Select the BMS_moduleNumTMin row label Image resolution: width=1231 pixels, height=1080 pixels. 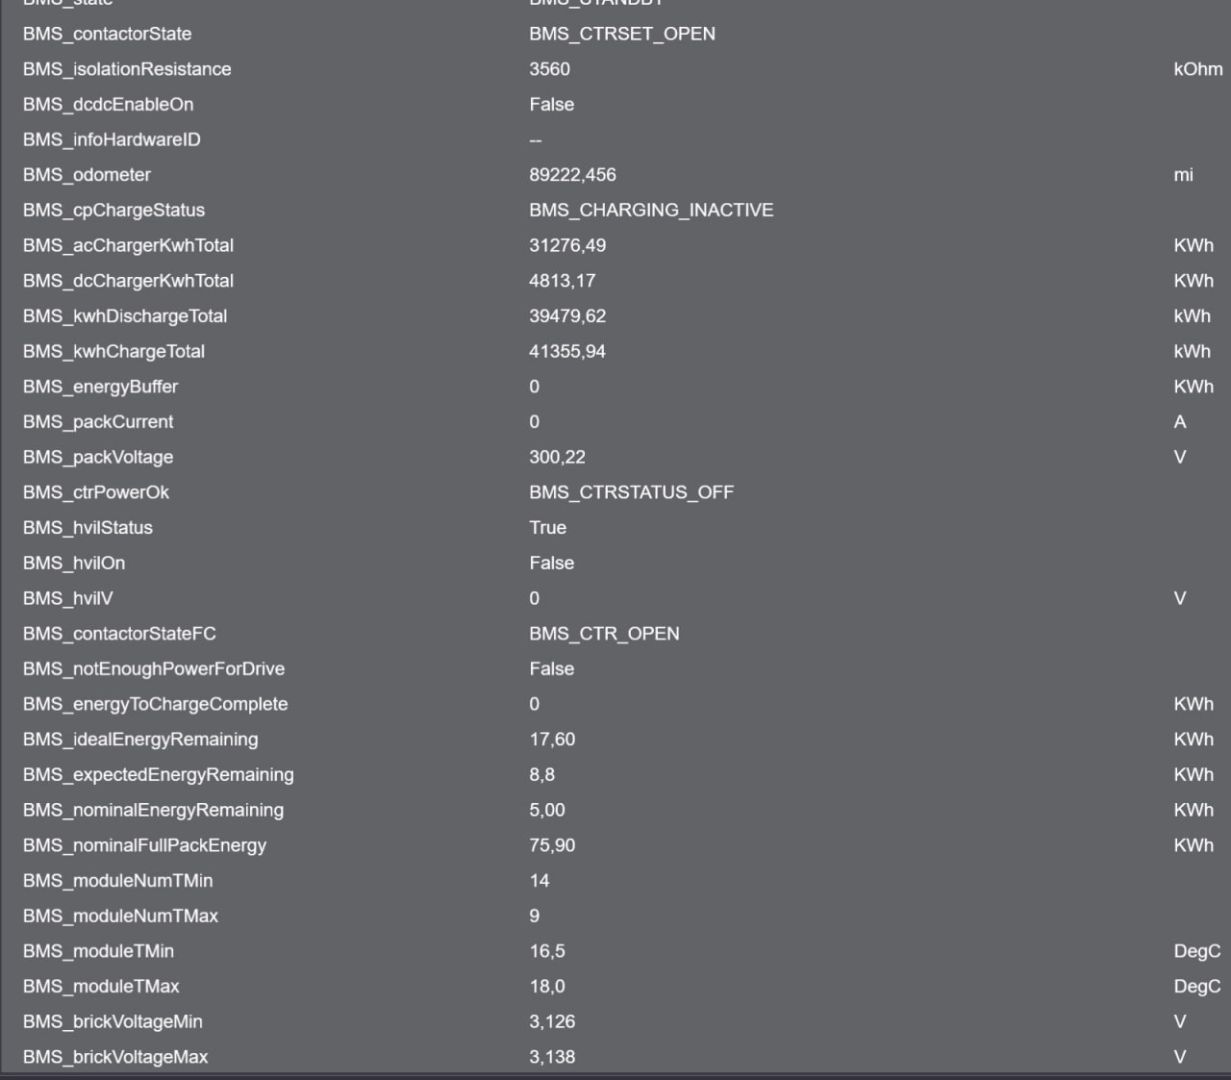[x=118, y=881]
